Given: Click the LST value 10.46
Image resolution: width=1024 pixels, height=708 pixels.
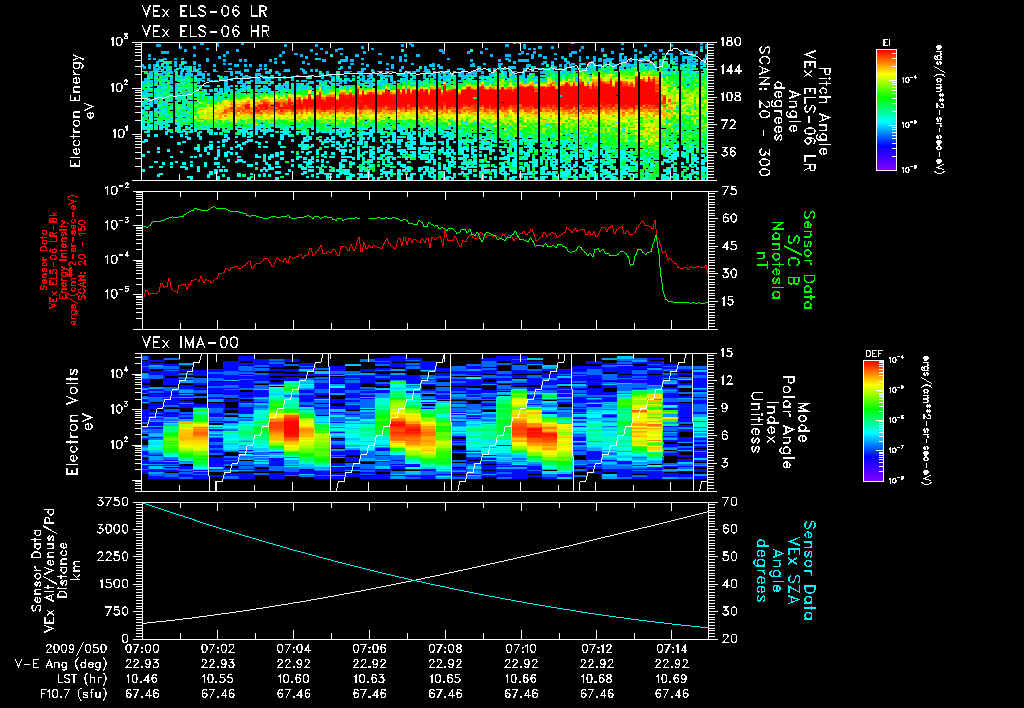Looking at the screenshot, I should click(x=142, y=679).
